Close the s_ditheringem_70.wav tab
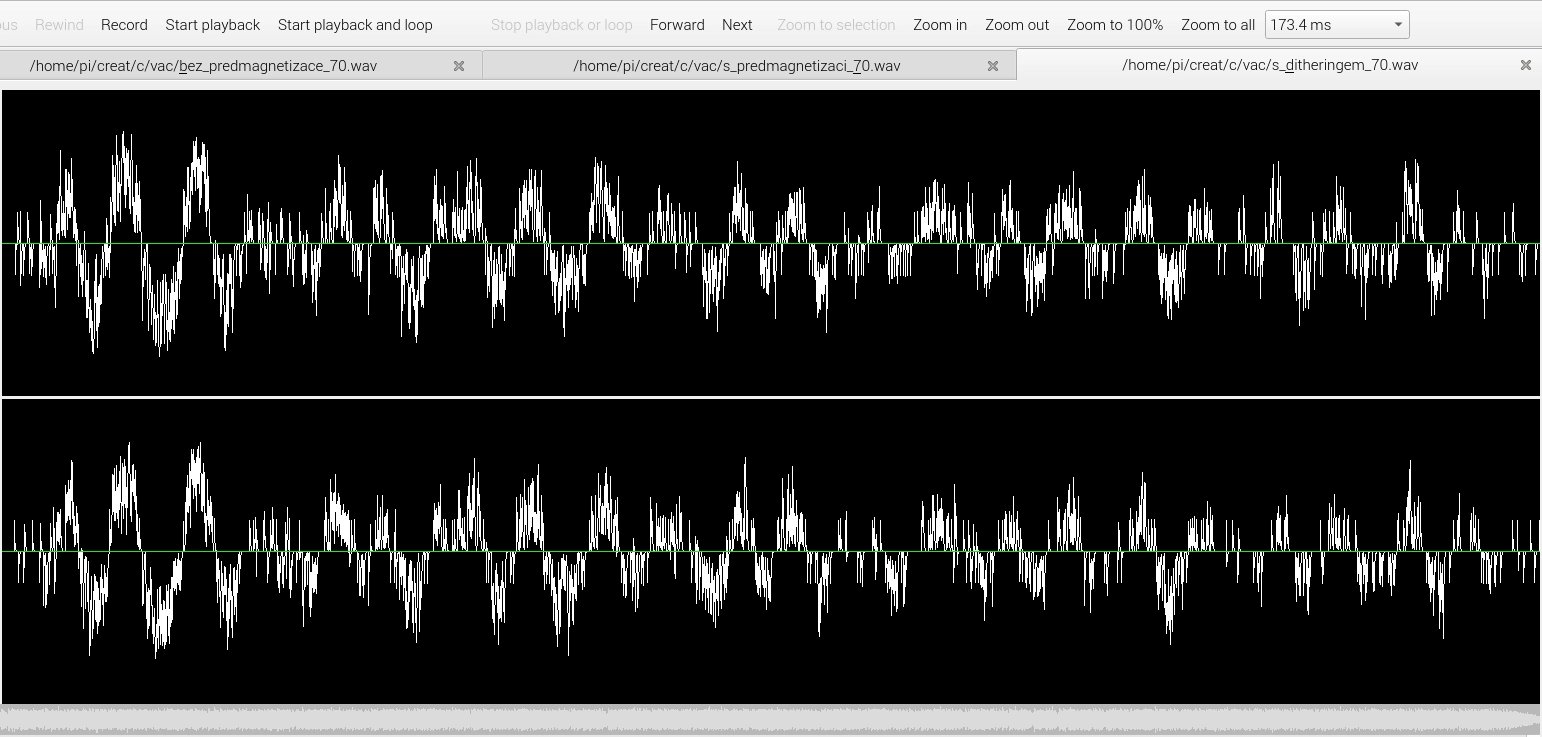Image resolution: width=1542 pixels, height=737 pixels. pos(1526,65)
